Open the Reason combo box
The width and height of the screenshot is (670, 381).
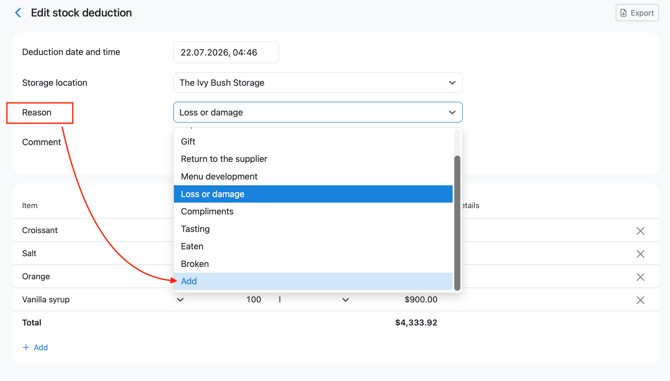coord(317,112)
